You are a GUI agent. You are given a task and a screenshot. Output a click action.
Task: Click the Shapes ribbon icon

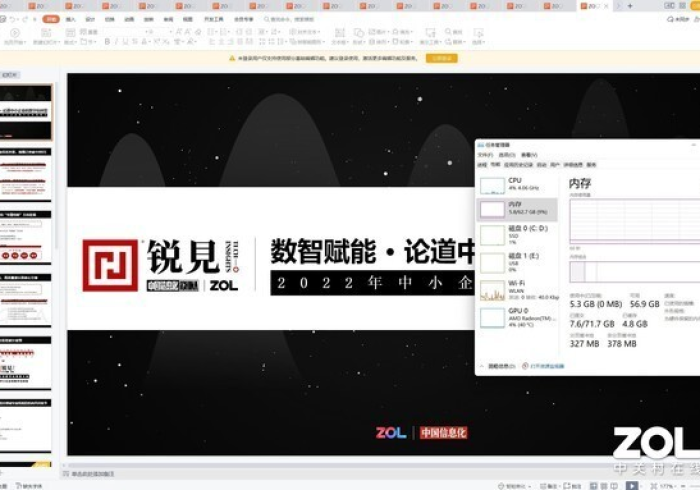(359, 33)
